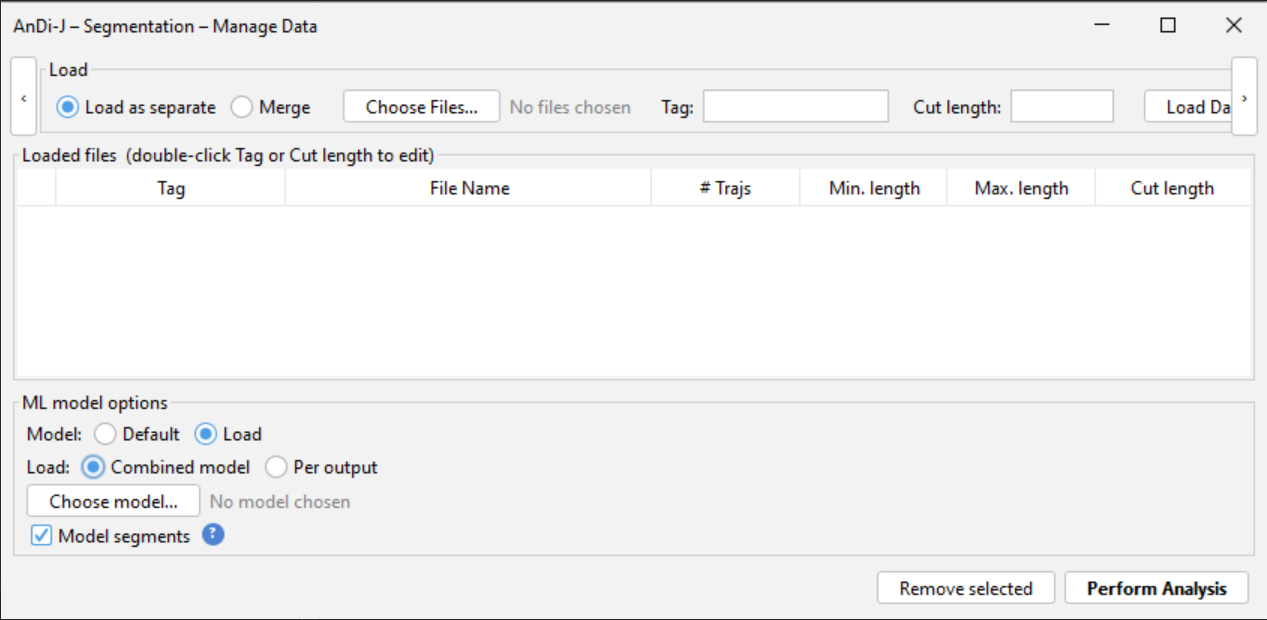Image resolution: width=1267 pixels, height=620 pixels.
Task: Start Perform Analysis
Action: pyautogui.click(x=1157, y=588)
